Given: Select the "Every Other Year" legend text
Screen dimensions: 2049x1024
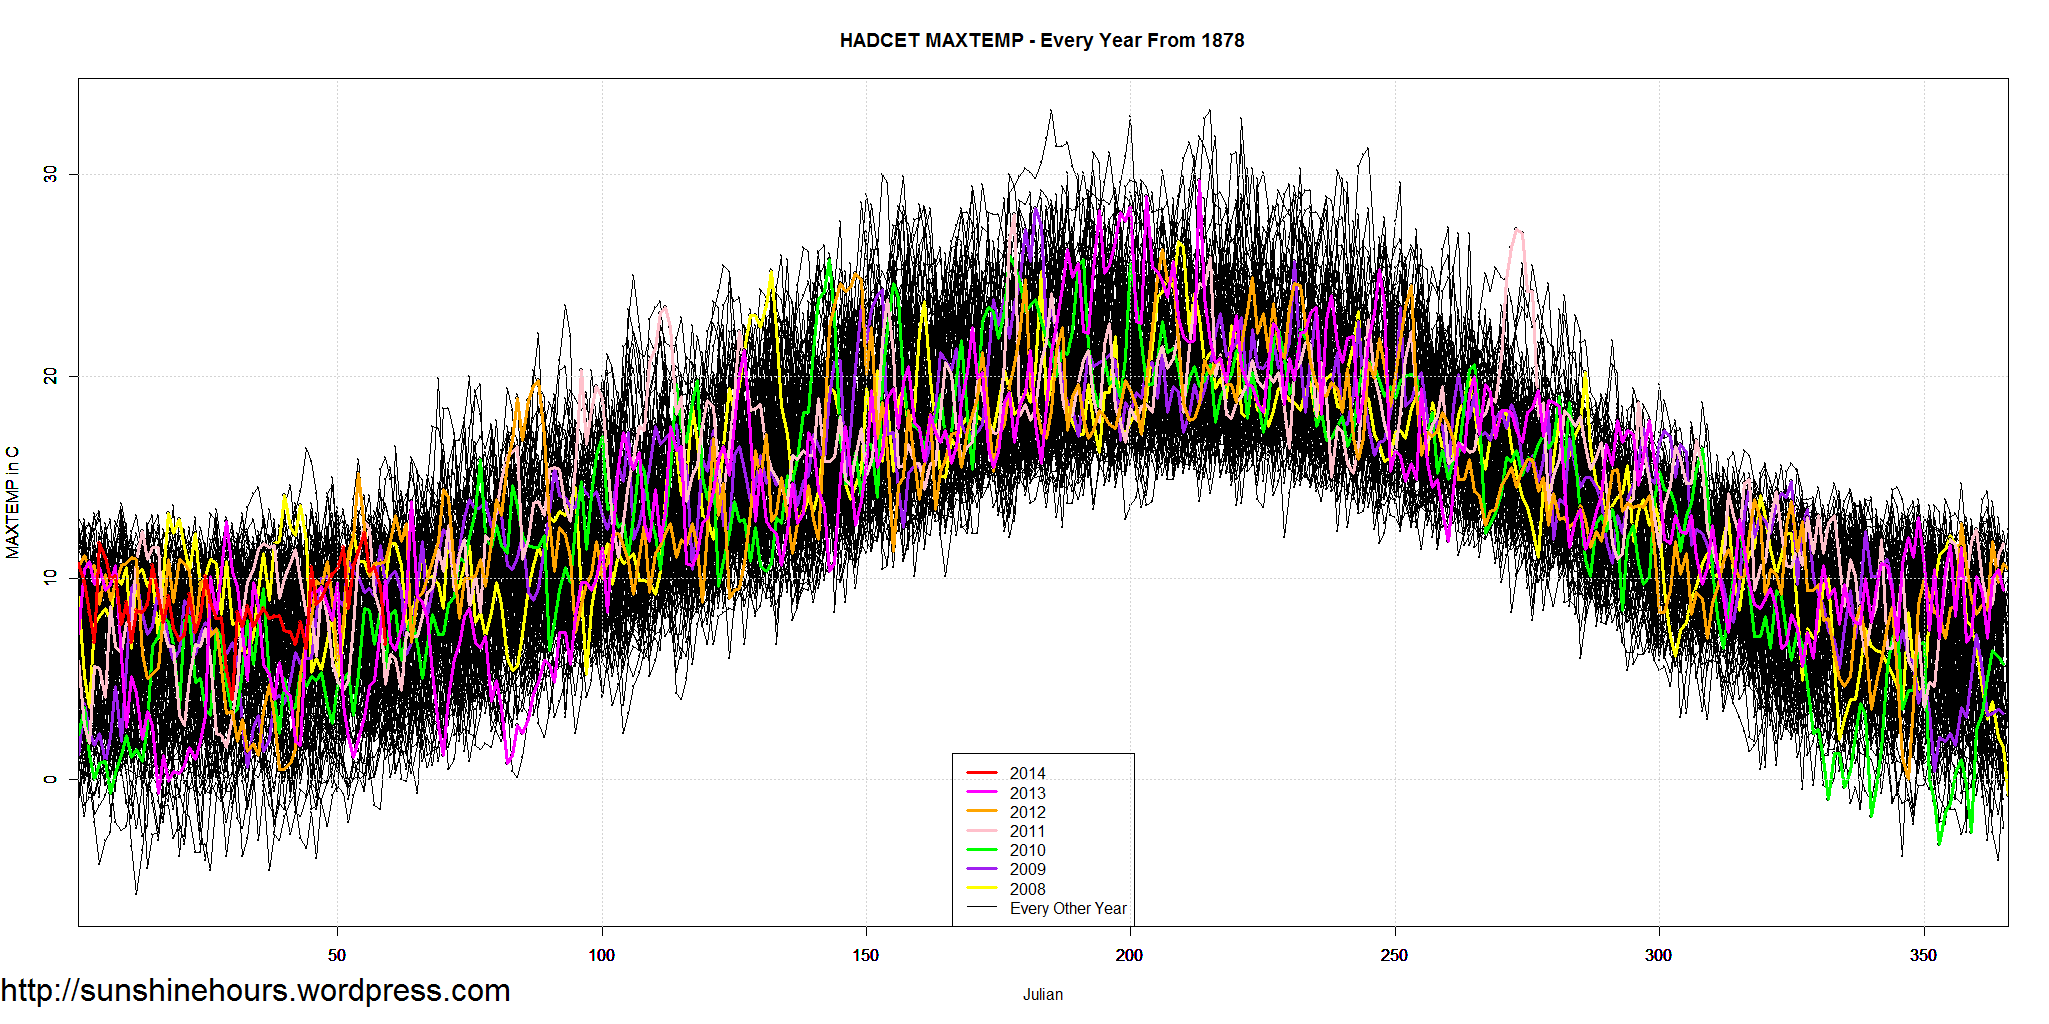Looking at the screenshot, I should click(1067, 908).
